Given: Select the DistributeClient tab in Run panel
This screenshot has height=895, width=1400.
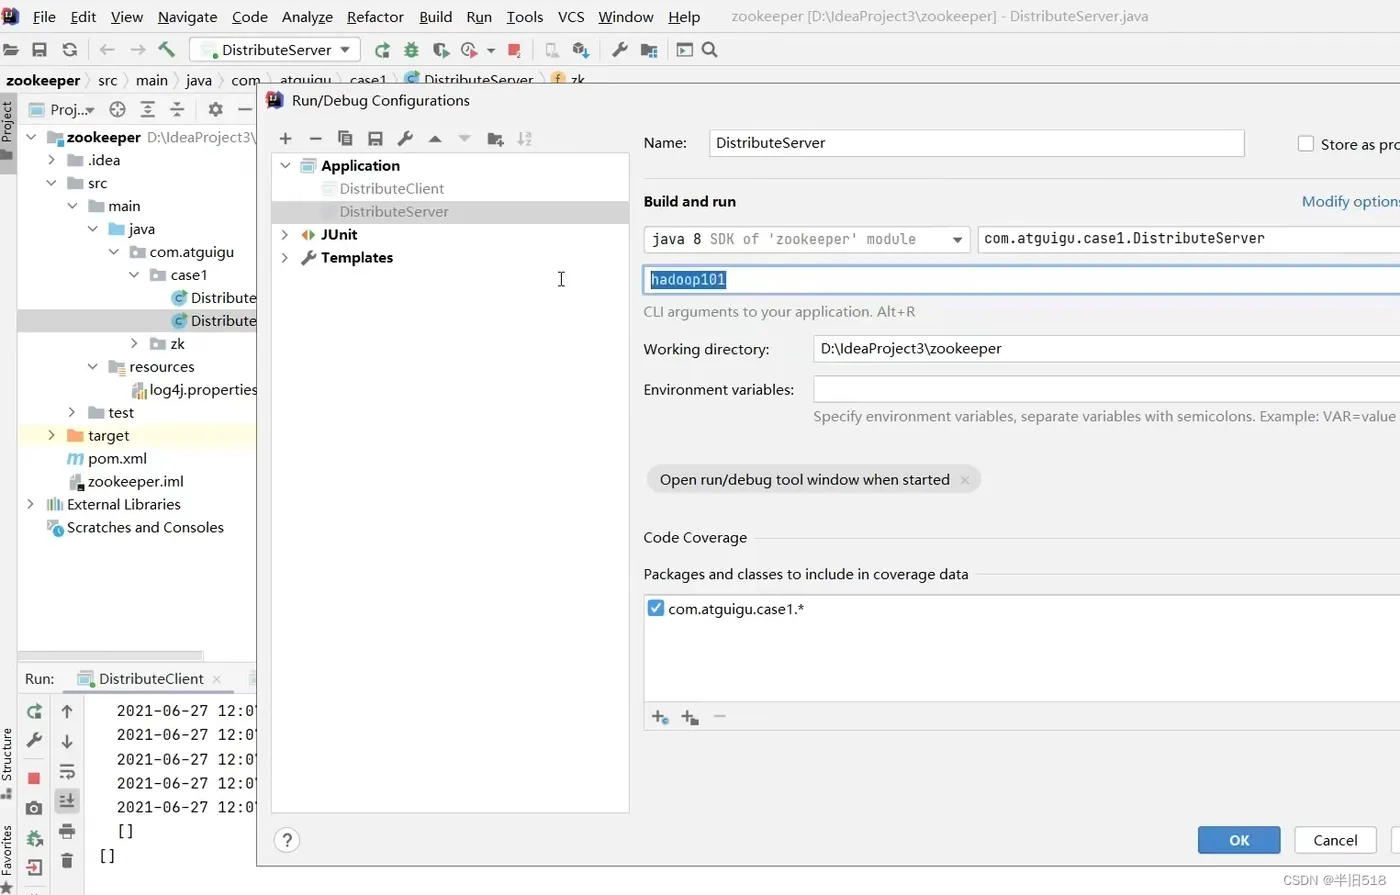Looking at the screenshot, I should pos(150,679).
